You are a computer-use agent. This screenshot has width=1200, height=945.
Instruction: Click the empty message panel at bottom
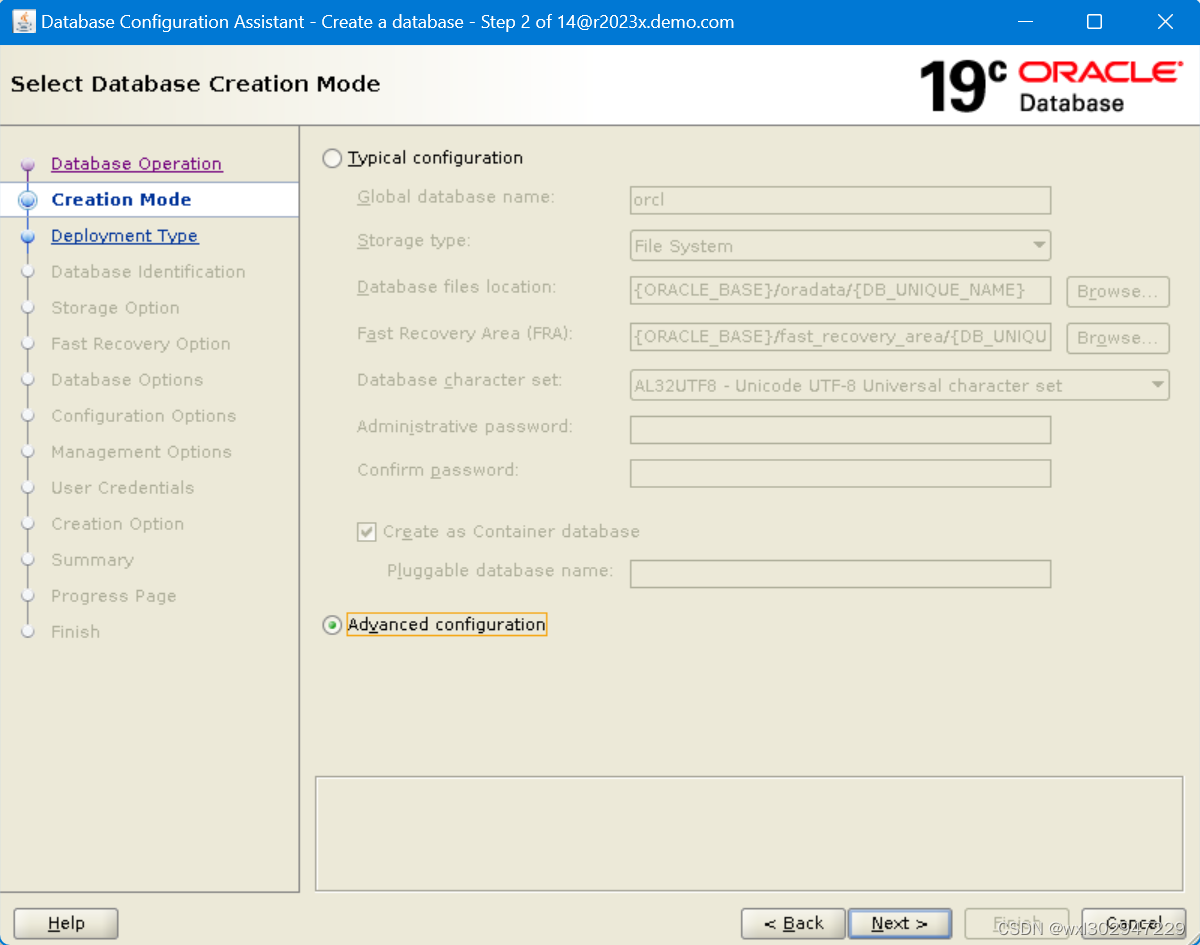[749, 833]
